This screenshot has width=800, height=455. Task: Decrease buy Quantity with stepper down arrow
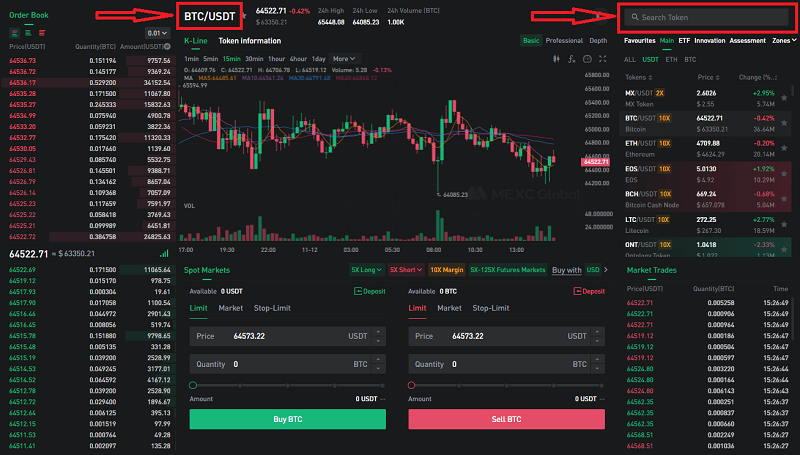[x=378, y=369]
